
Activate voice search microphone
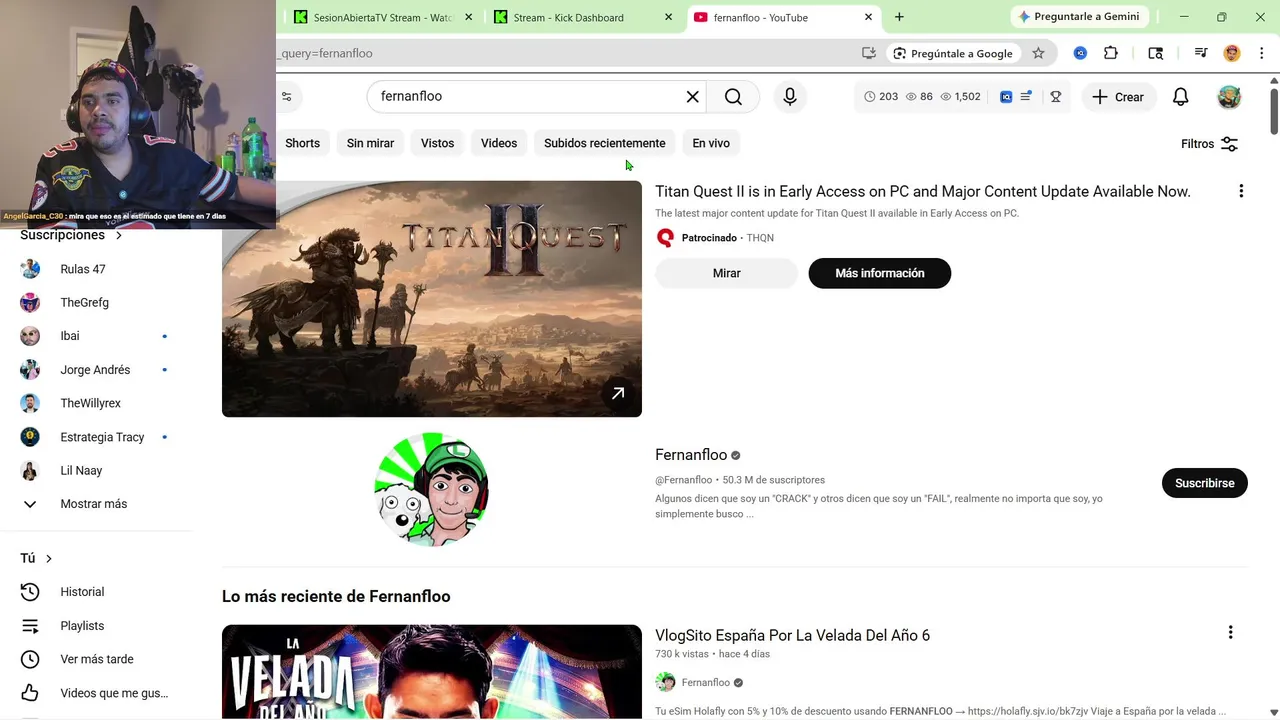click(x=790, y=97)
